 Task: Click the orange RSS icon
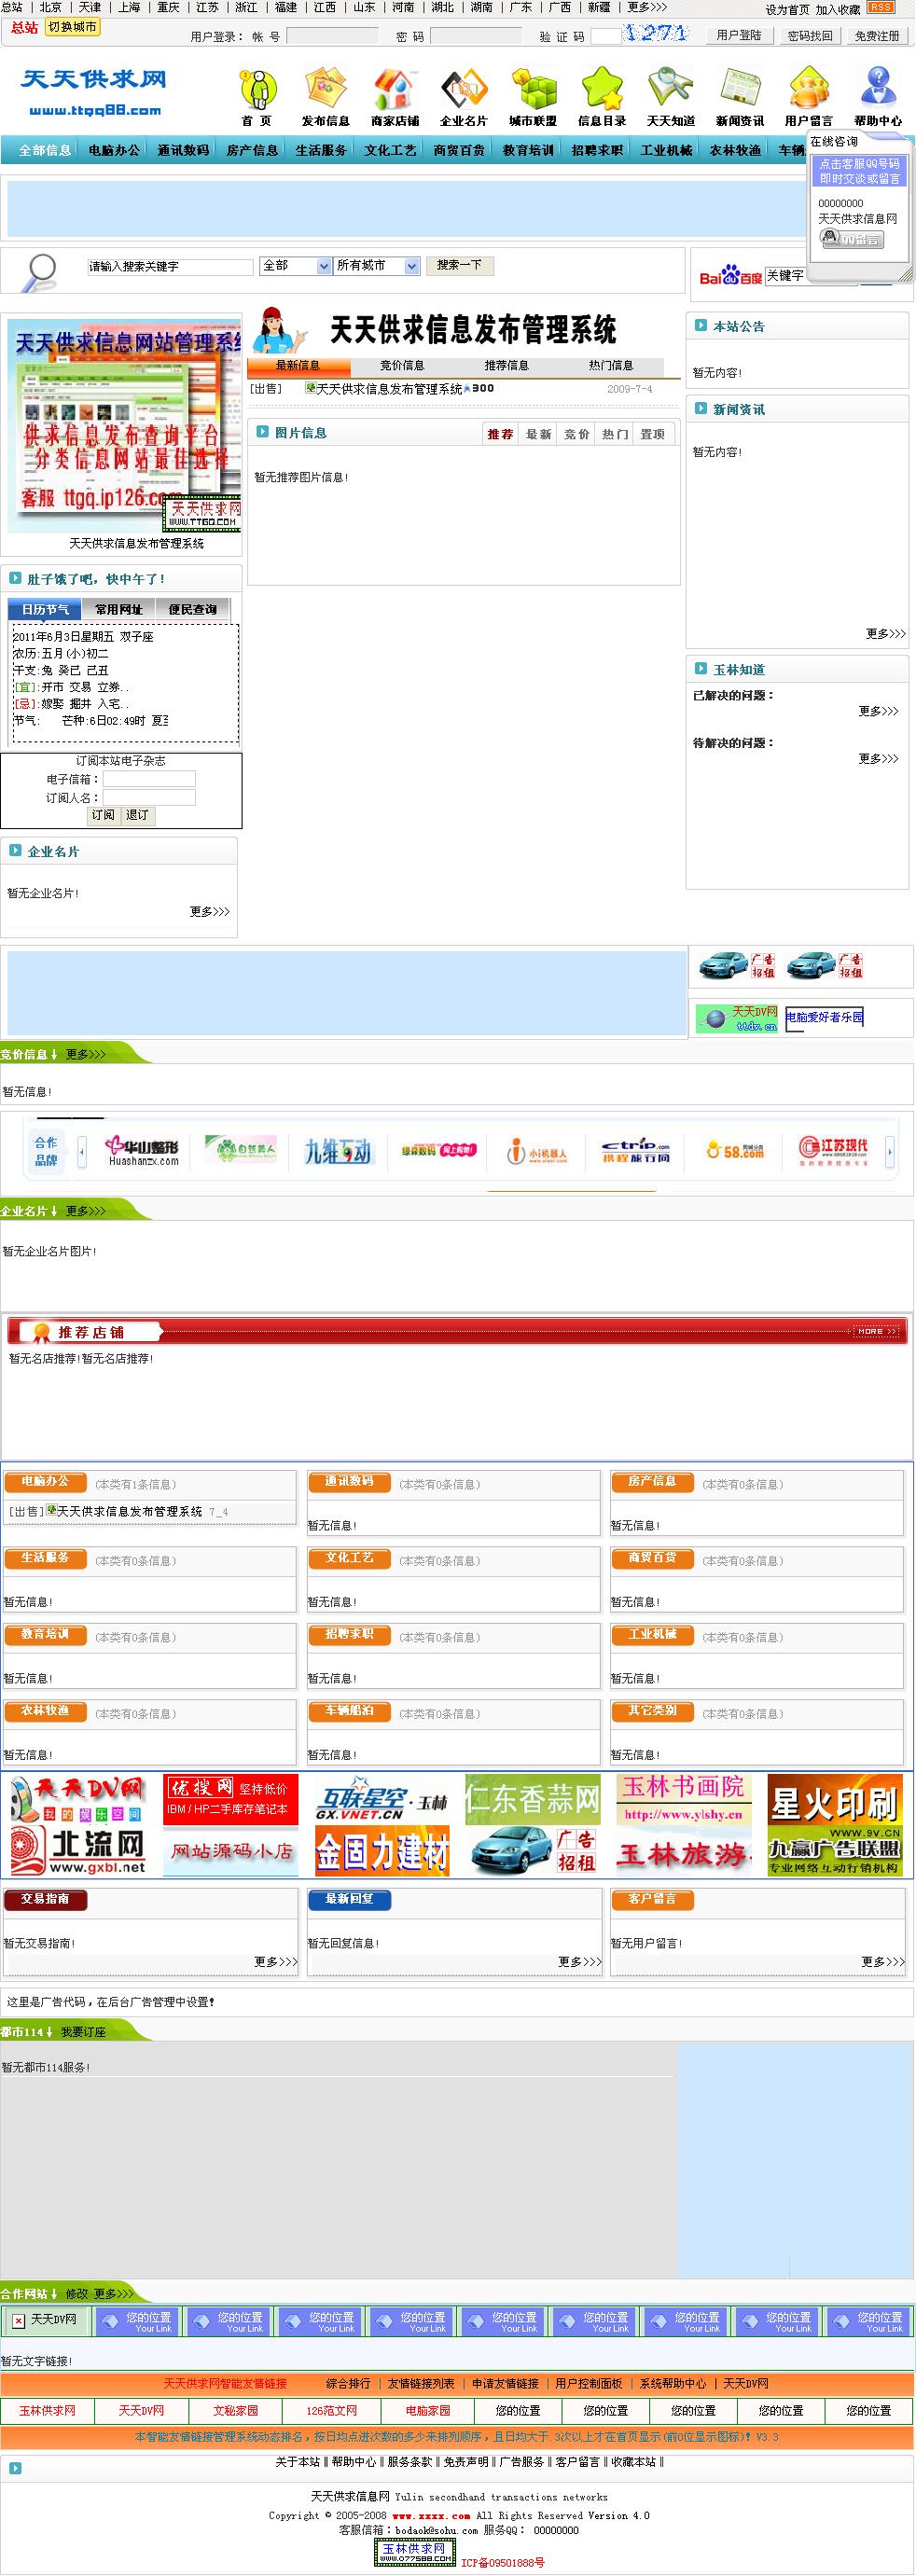880,7
